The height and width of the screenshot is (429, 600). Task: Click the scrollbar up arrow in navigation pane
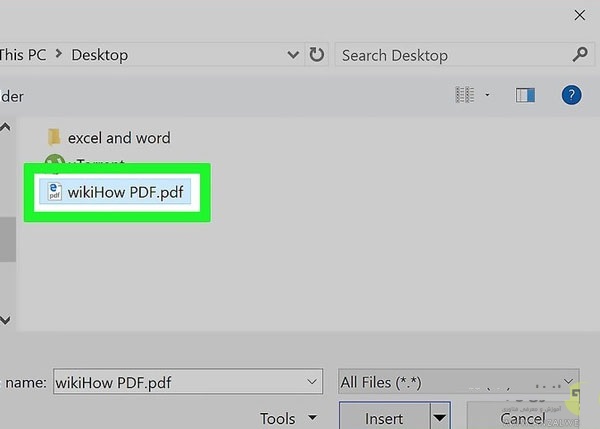pos(5,128)
